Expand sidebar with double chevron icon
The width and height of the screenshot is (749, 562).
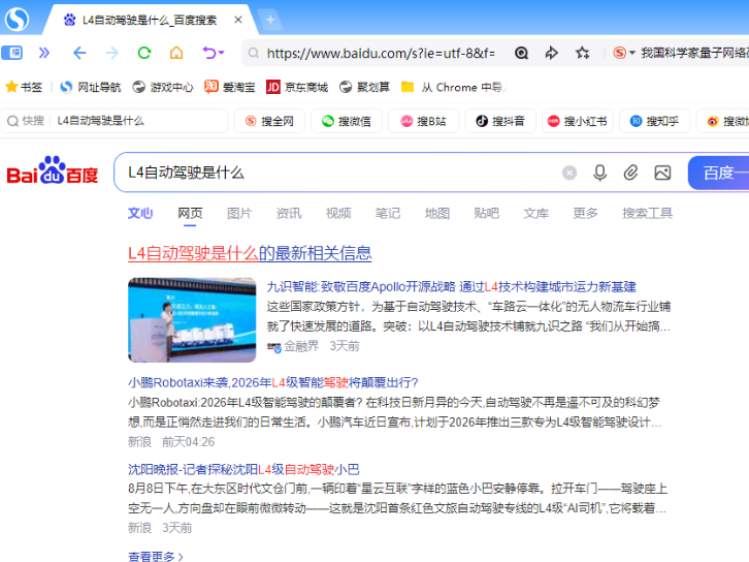pos(44,53)
